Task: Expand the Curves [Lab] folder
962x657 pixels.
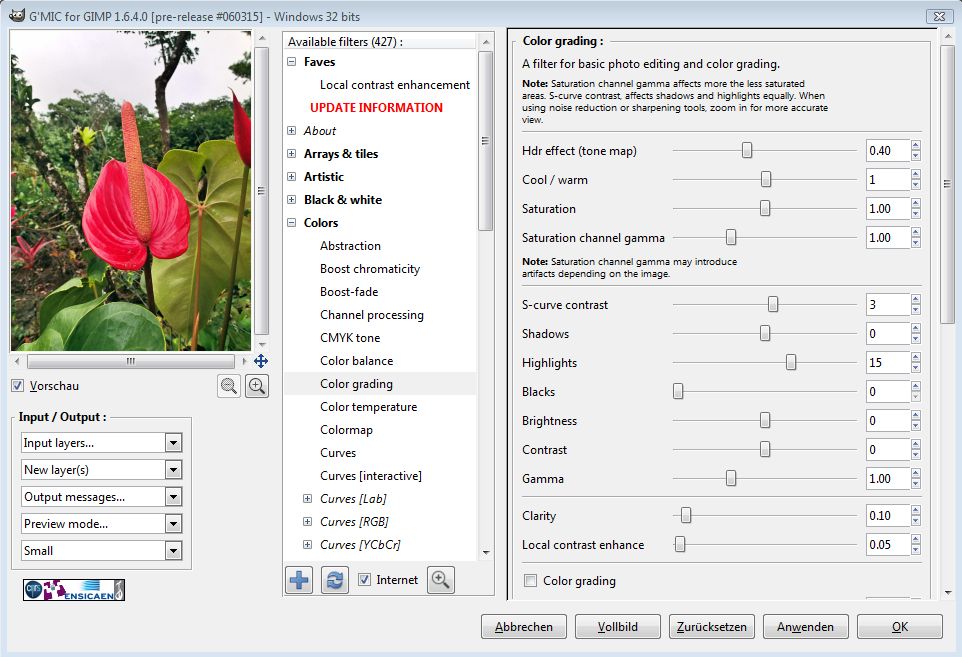Action: (x=308, y=499)
